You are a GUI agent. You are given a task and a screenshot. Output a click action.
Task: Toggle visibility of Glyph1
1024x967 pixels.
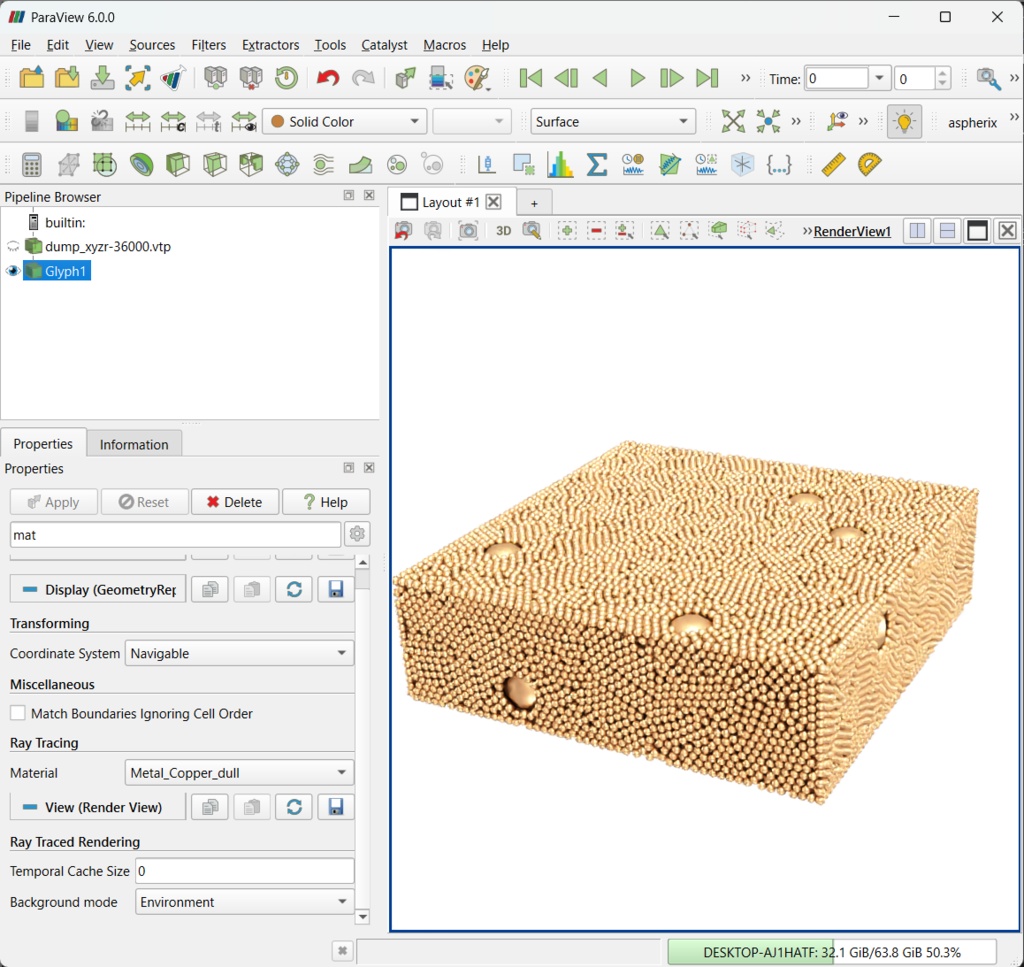(11, 270)
